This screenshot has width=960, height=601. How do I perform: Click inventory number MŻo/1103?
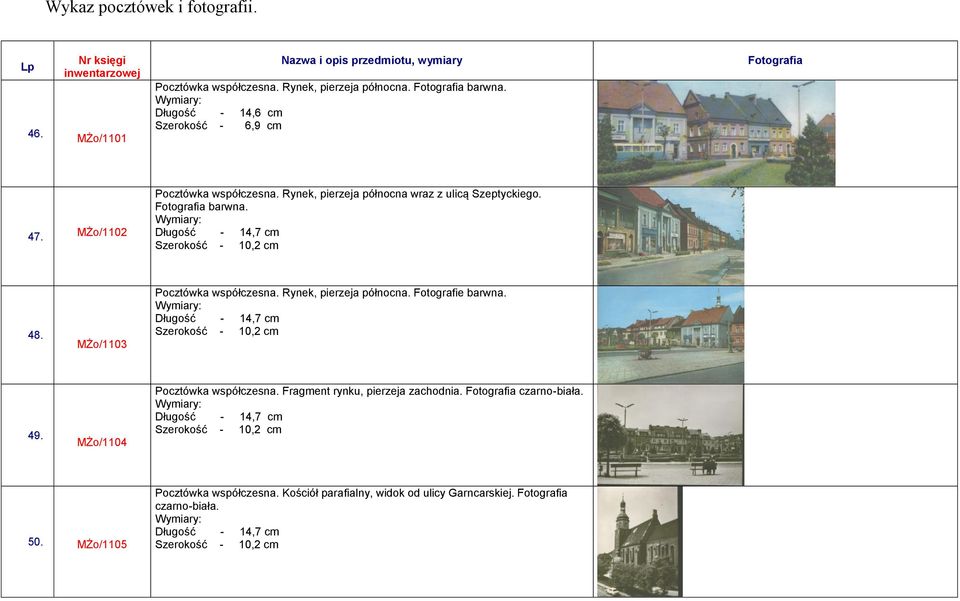[102, 344]
